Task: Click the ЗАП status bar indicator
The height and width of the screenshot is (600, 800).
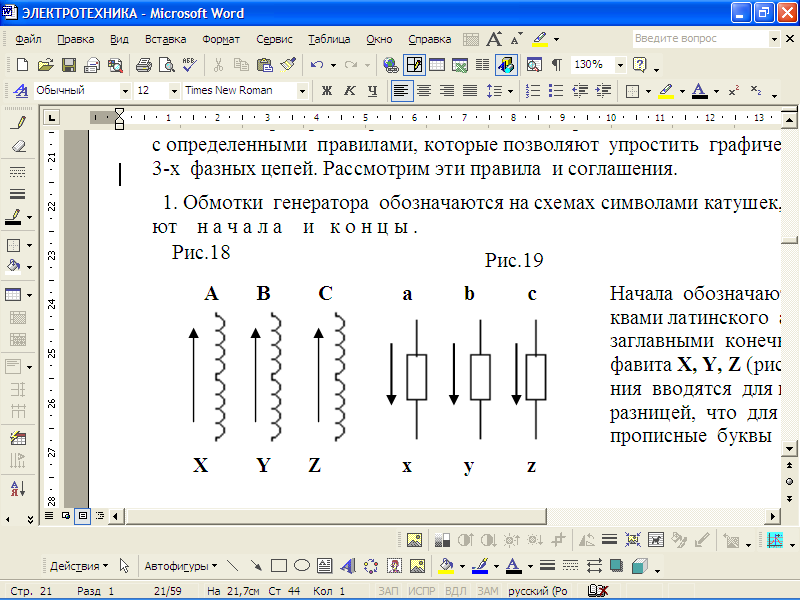Action: 388,591
